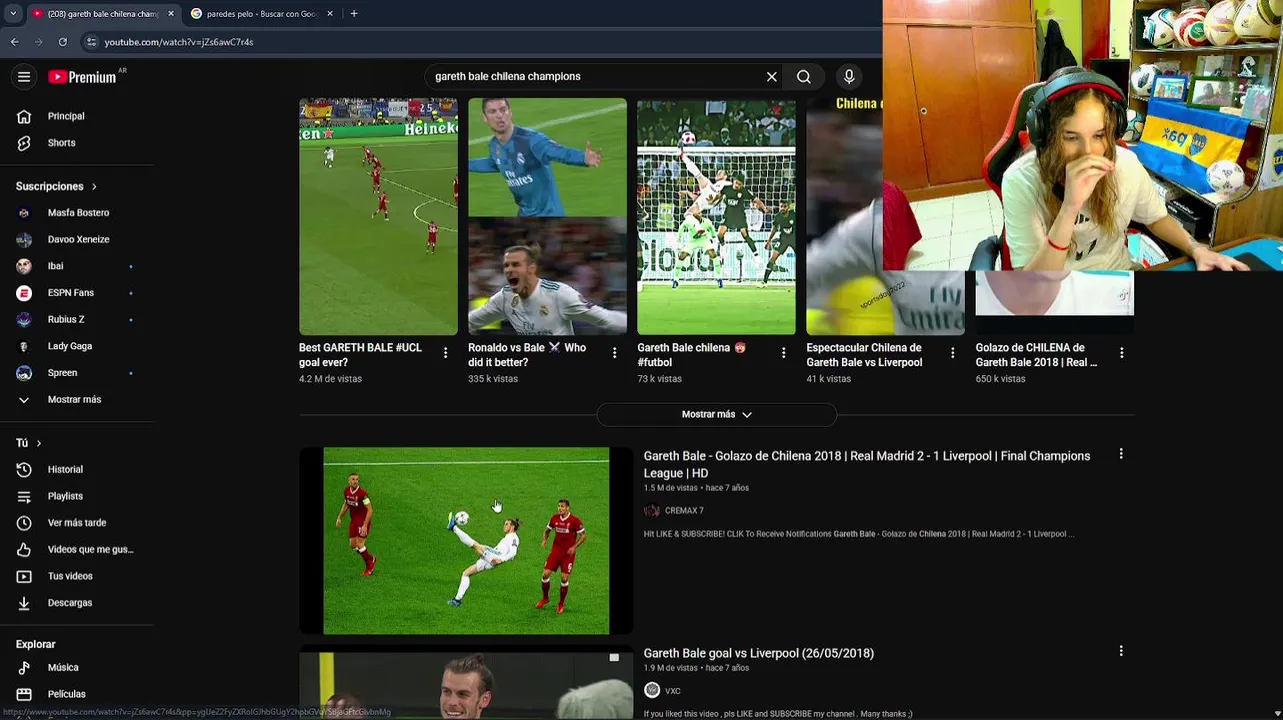Open CREMAX 7 channel link
1283x720 pixels.
point(684,511)
